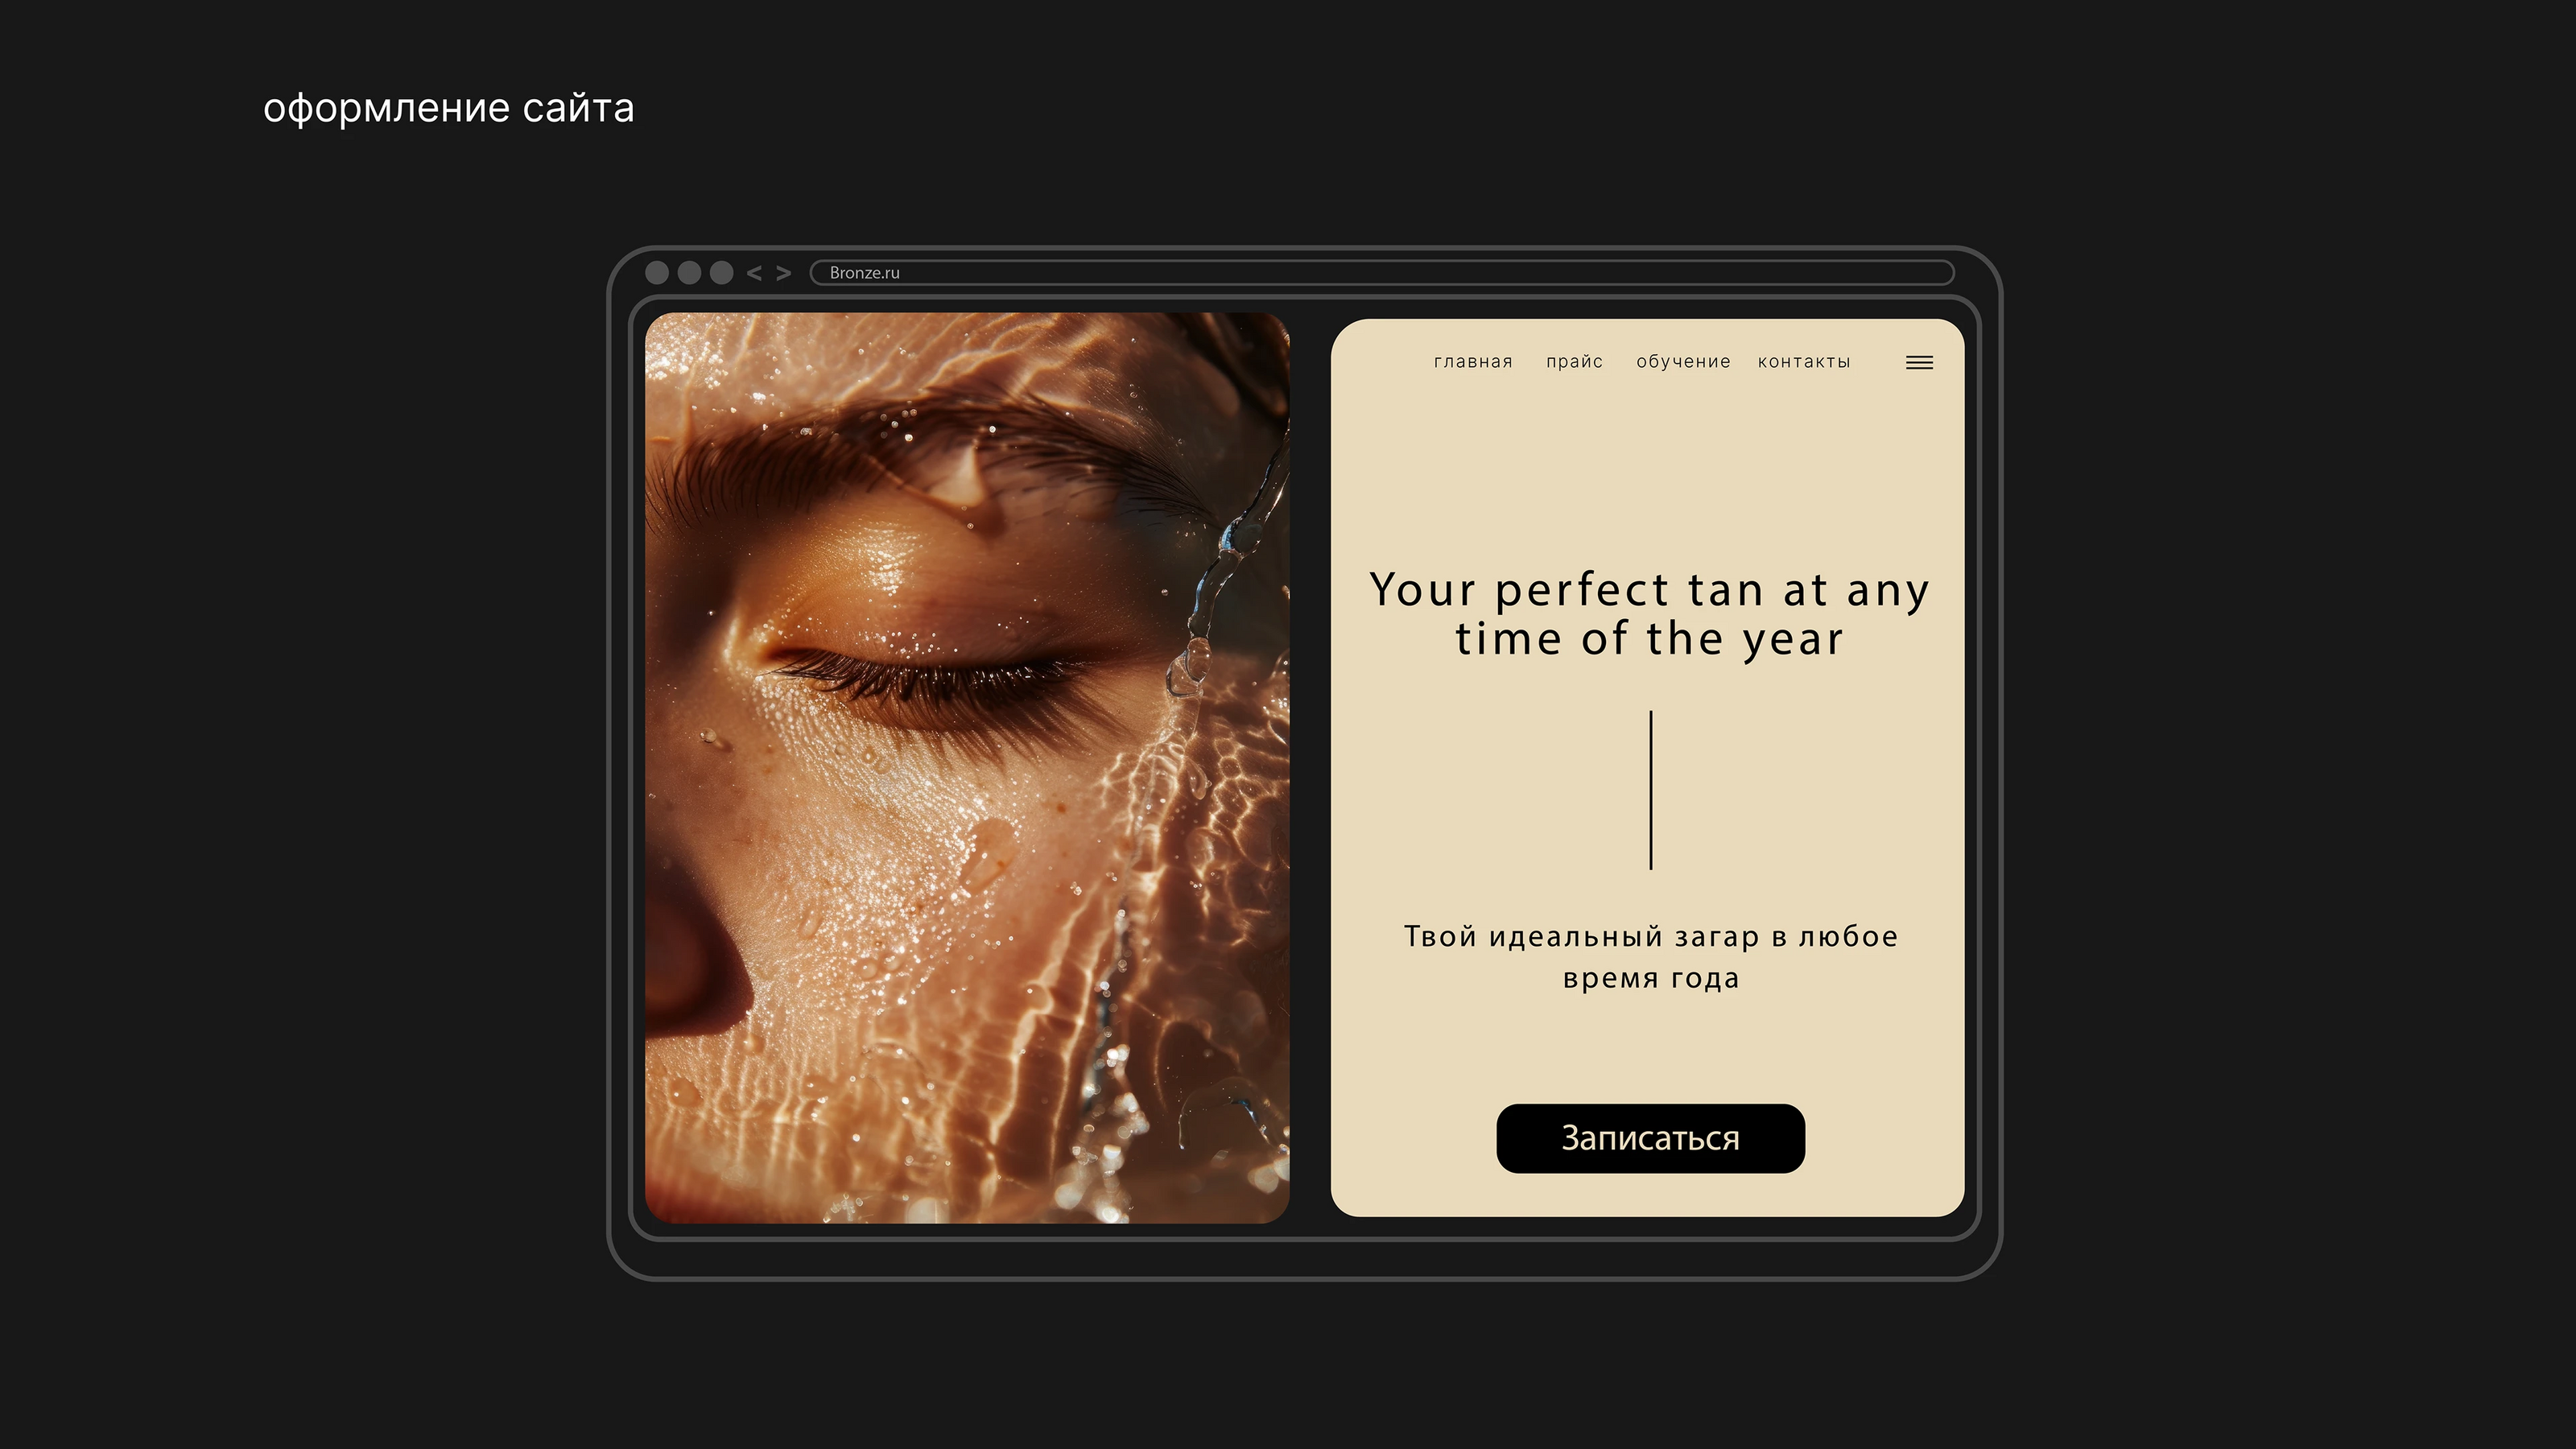Click the vertical divider line
This screenshot has height=1449, width=2576.
[1651, 790]
